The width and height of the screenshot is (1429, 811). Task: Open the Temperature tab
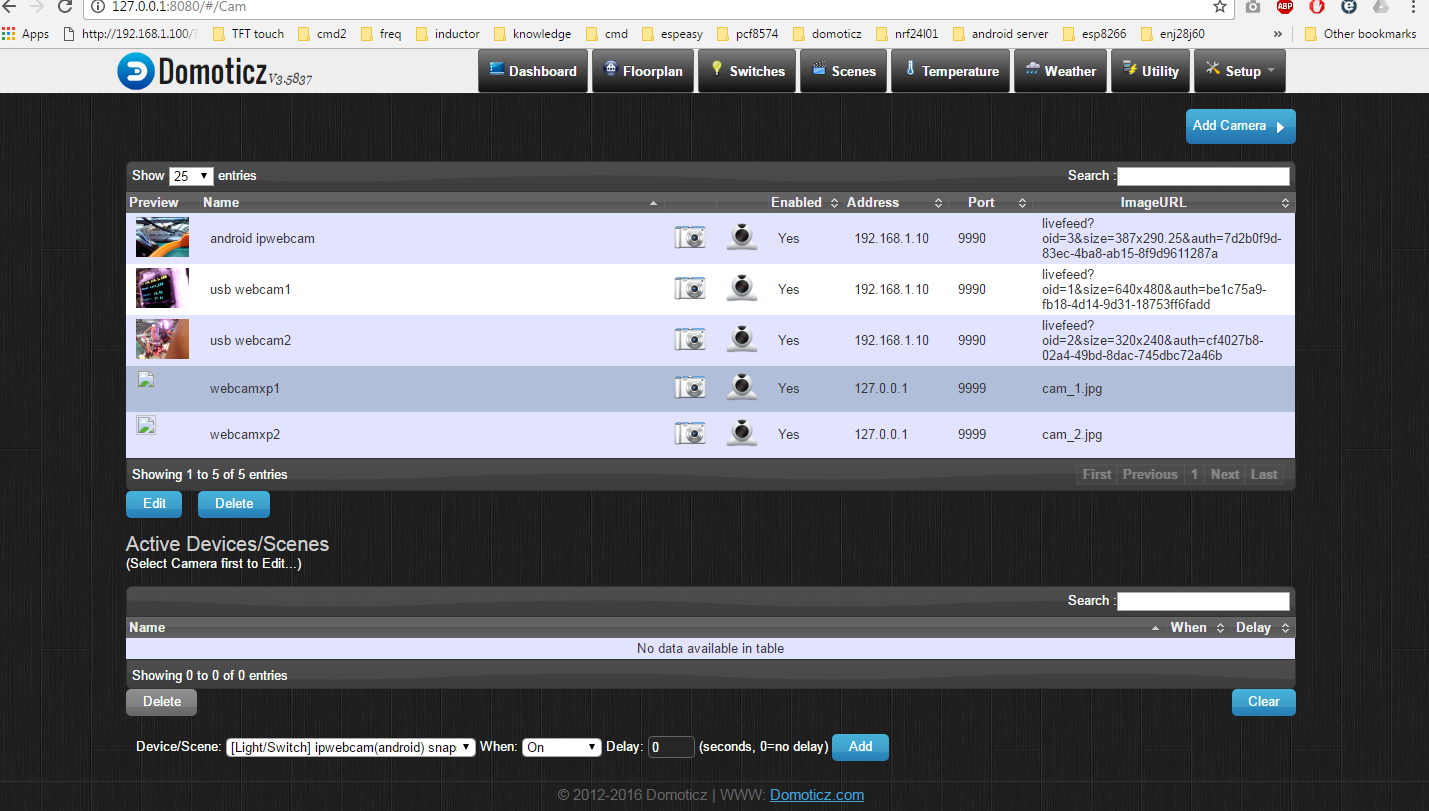(950, 71)
